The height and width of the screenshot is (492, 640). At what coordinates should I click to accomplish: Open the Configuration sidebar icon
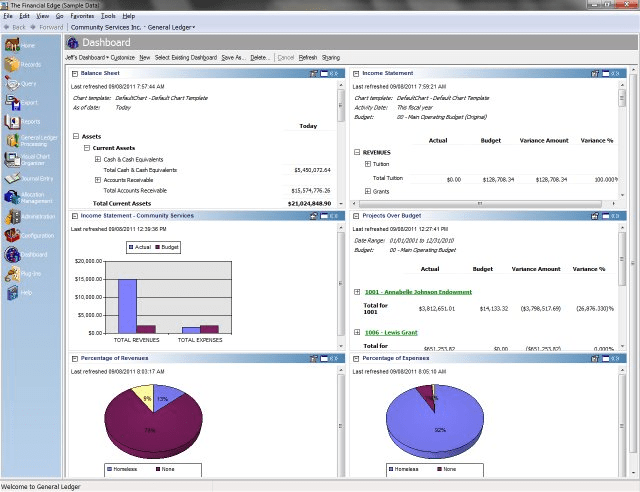pyautogui.click(x=12, y=235)
